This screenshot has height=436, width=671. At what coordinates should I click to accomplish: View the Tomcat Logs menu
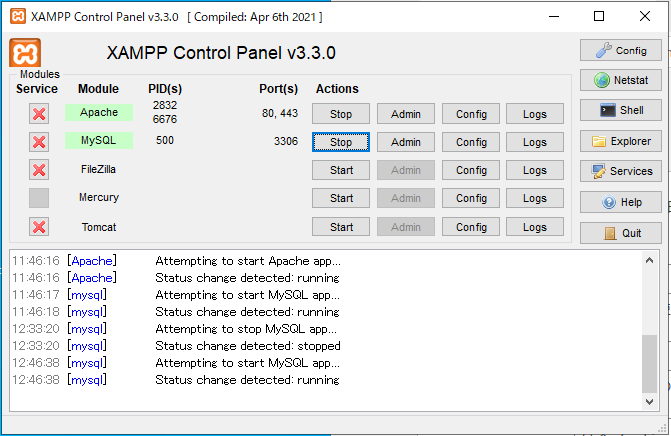[x=534, y=227]
